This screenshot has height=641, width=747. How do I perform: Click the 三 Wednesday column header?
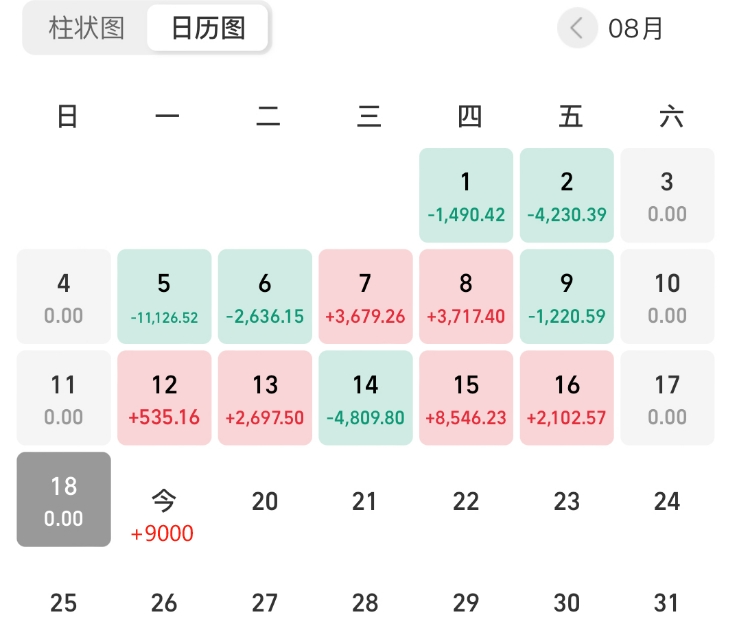click(x=369, y=116)
